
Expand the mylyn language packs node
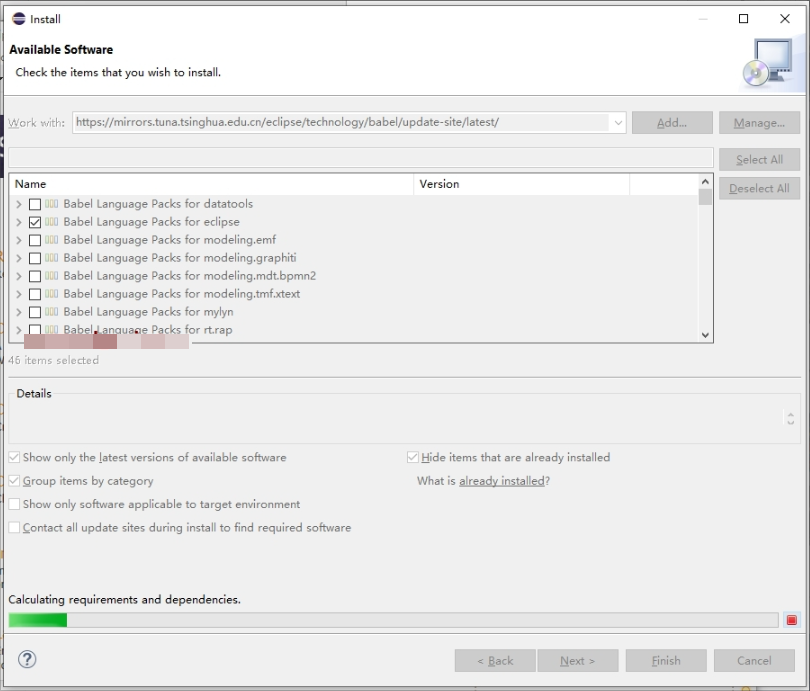pyautogui.click(x=19, y=312)
